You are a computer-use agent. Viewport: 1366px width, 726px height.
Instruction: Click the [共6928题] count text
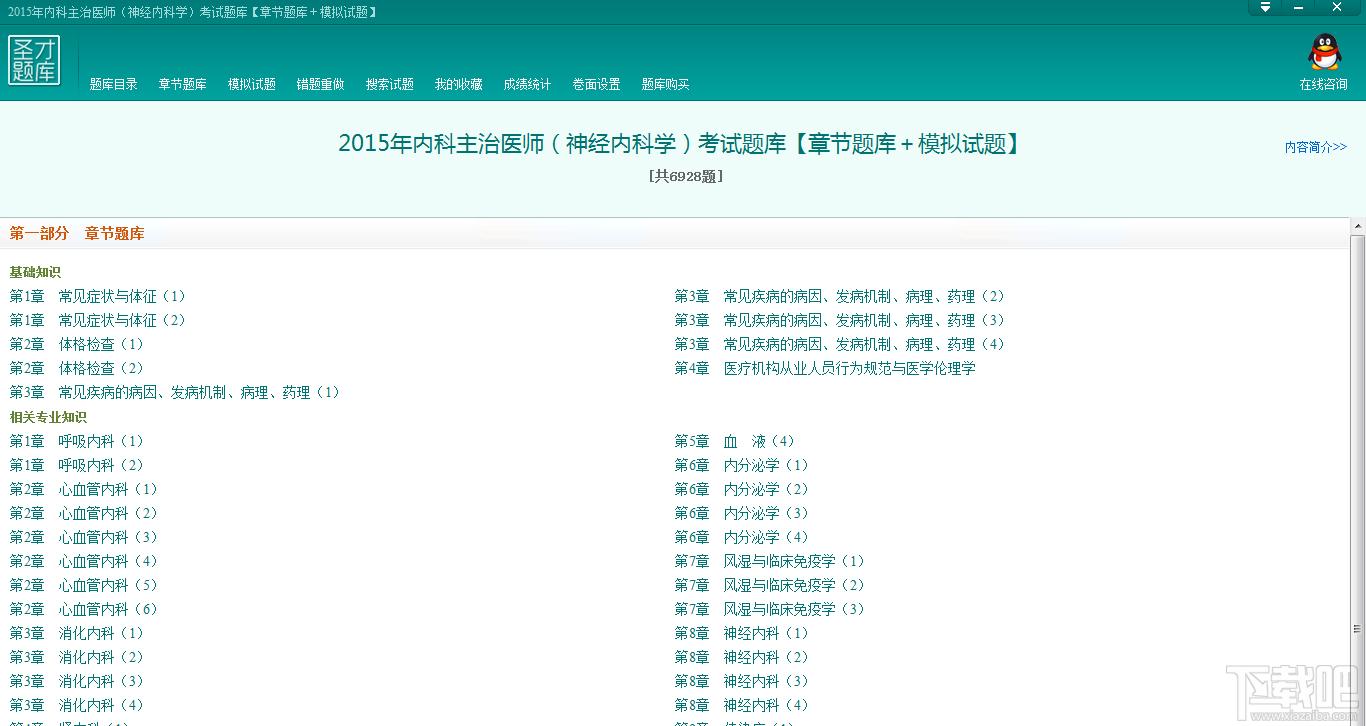[x=686, y=176]
